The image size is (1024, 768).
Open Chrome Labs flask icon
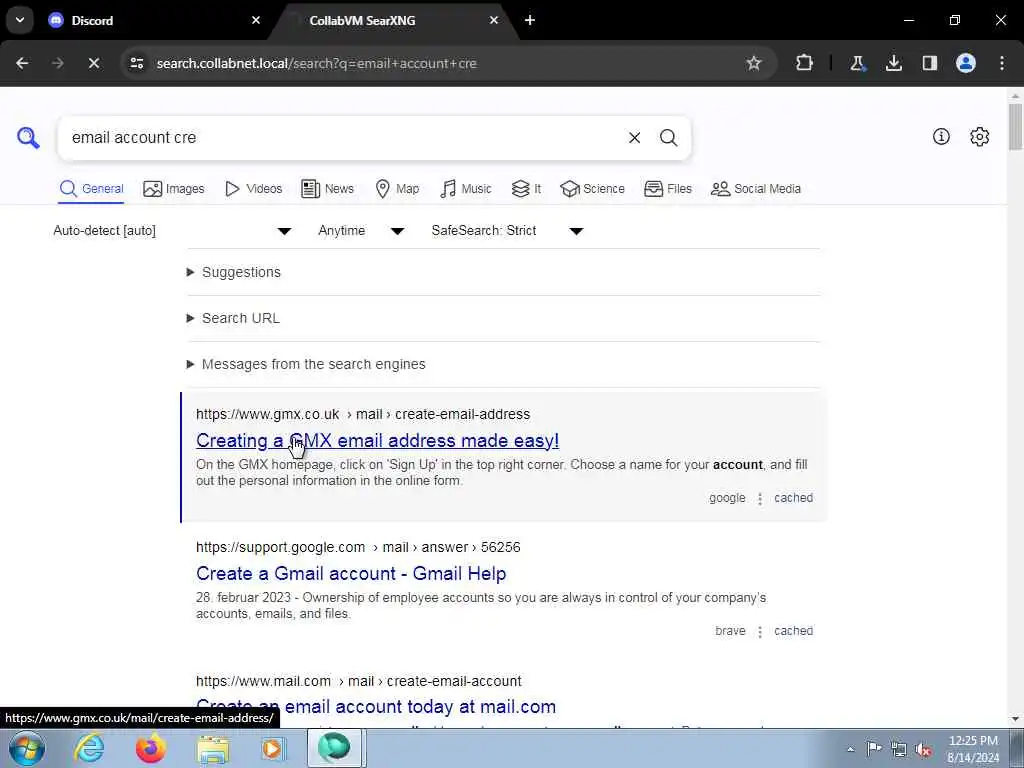pos(857,63)
